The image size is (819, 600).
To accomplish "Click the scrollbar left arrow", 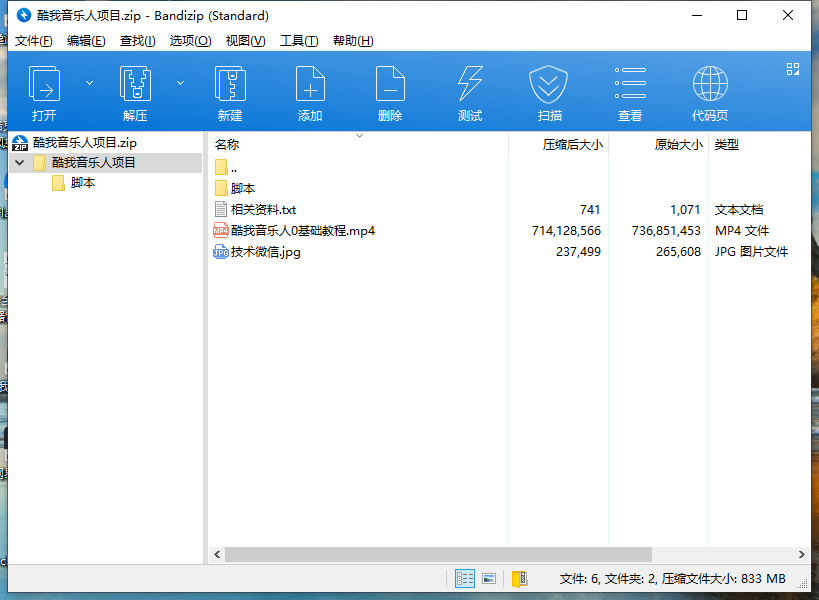I will coord(217,554).
